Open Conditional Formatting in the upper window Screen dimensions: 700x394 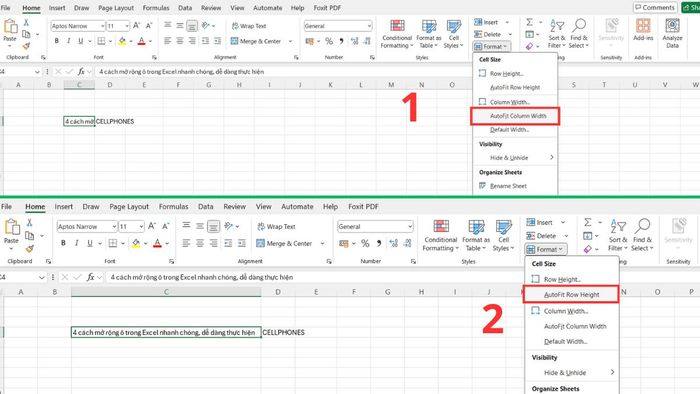[x=397, y=34]
